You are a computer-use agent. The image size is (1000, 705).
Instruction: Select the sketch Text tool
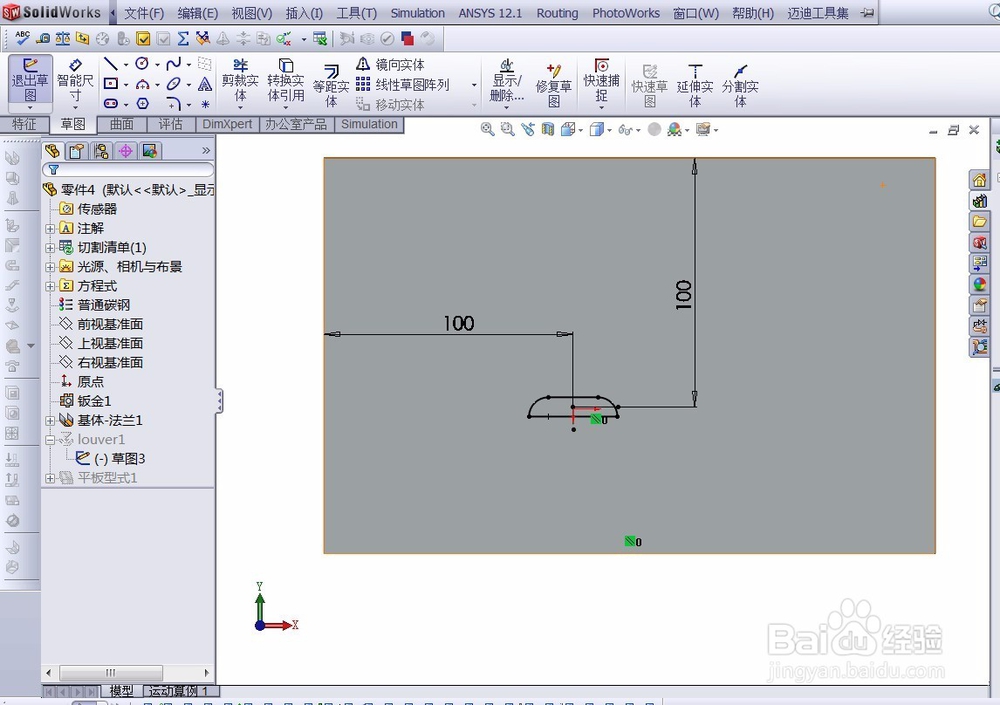[x=205, y=84]
